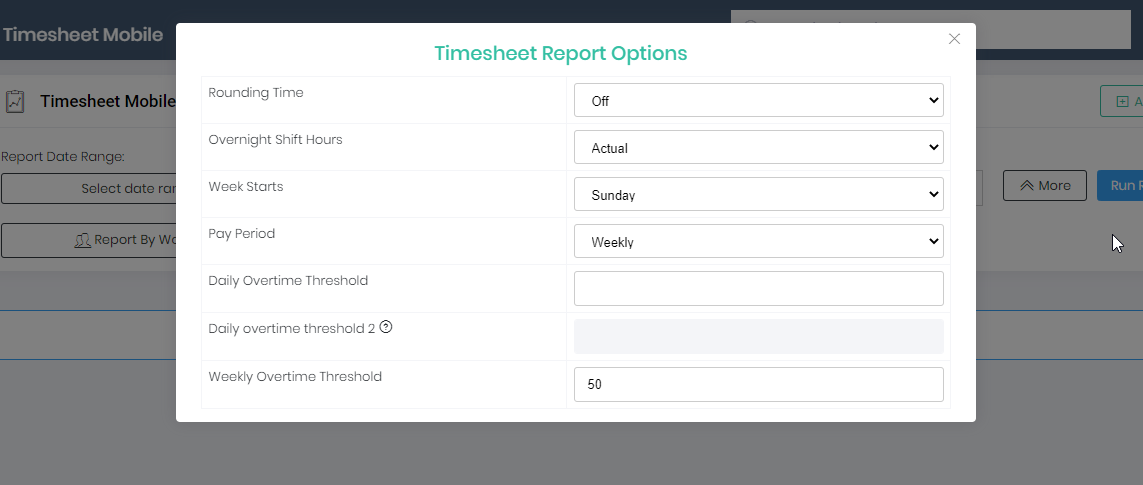Click the Timesheet Mobile logo in header
Image resolution: width=1143 pixels, height=485 pixels.
pos(82,34)
